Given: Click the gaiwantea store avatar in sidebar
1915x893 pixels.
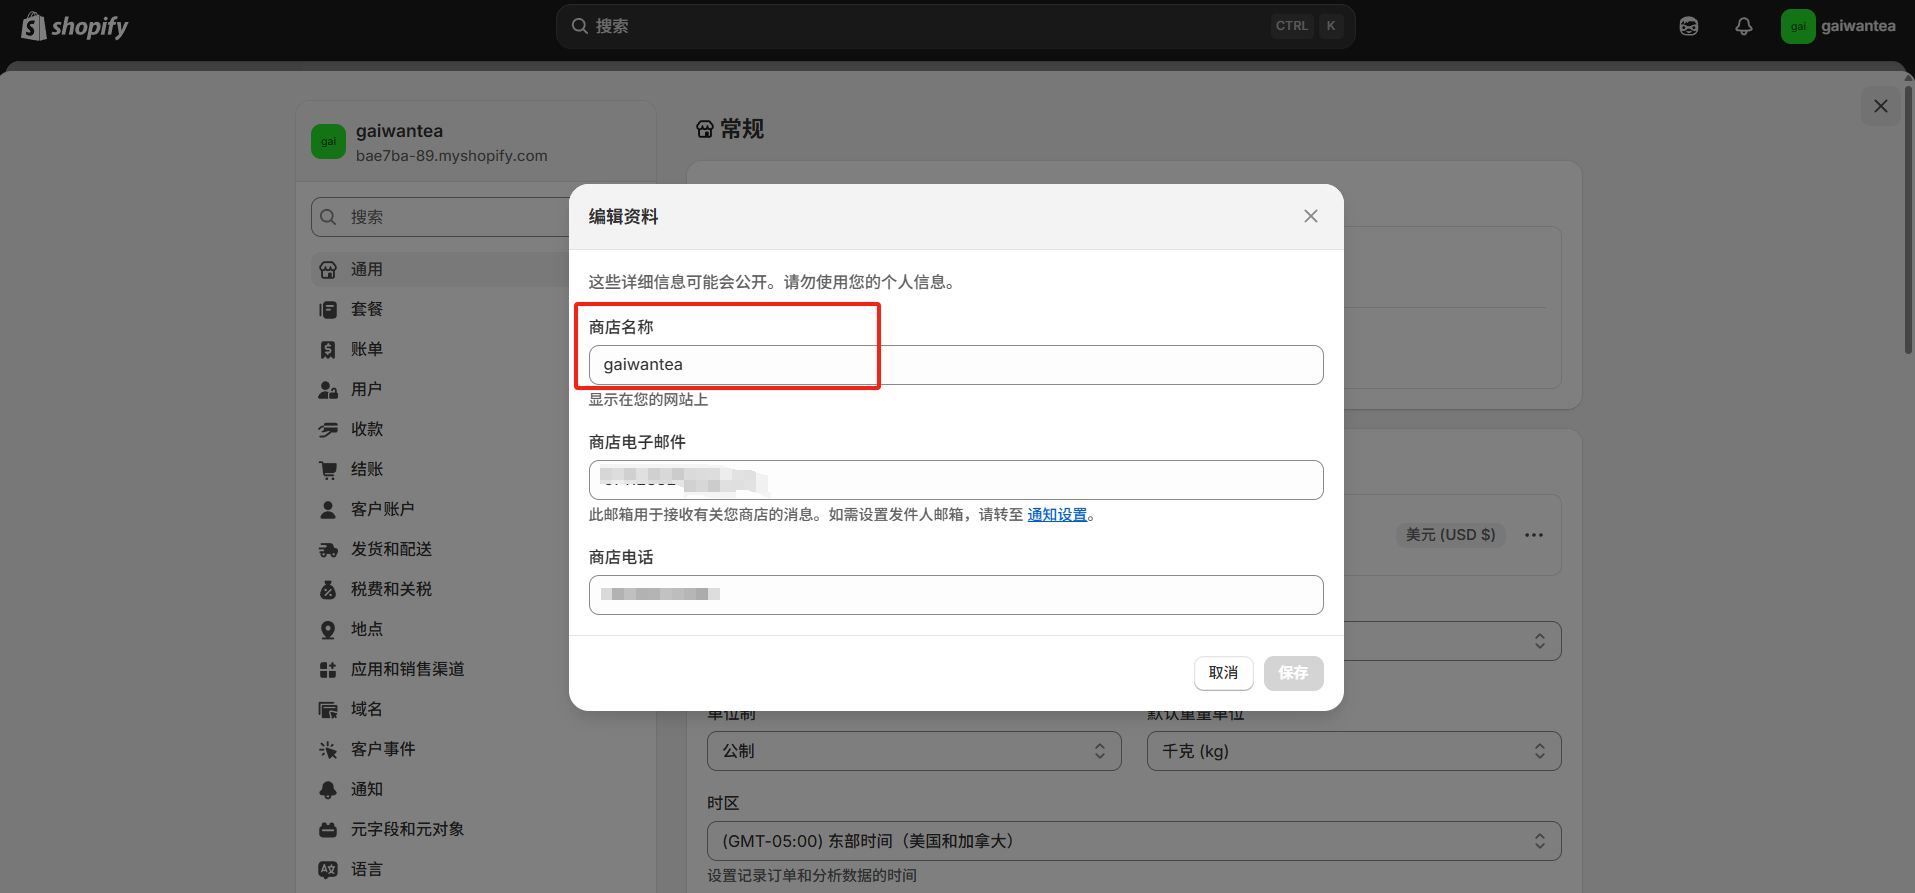Looking at the screenshot, I should click(328, 141).
